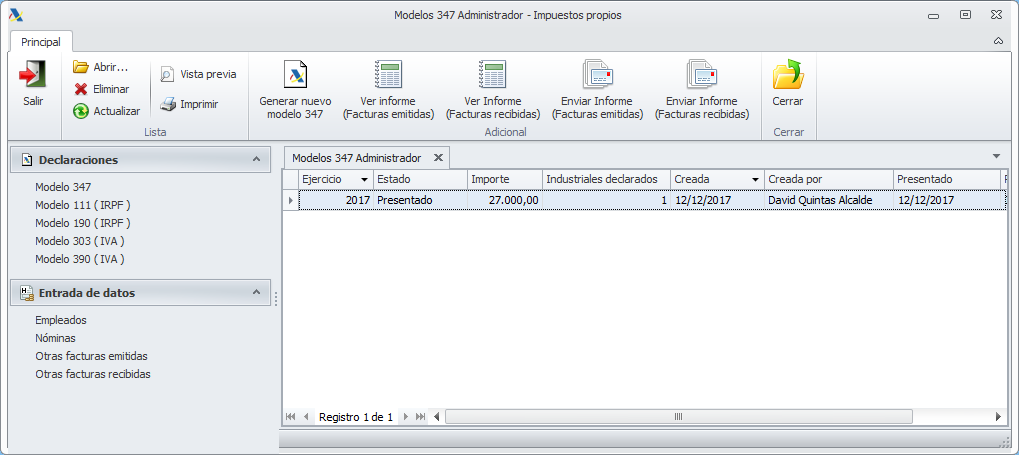Close the Modelos 347 Administrador tab
This screenshot has width=1019, height=455.
click(438, 157)
